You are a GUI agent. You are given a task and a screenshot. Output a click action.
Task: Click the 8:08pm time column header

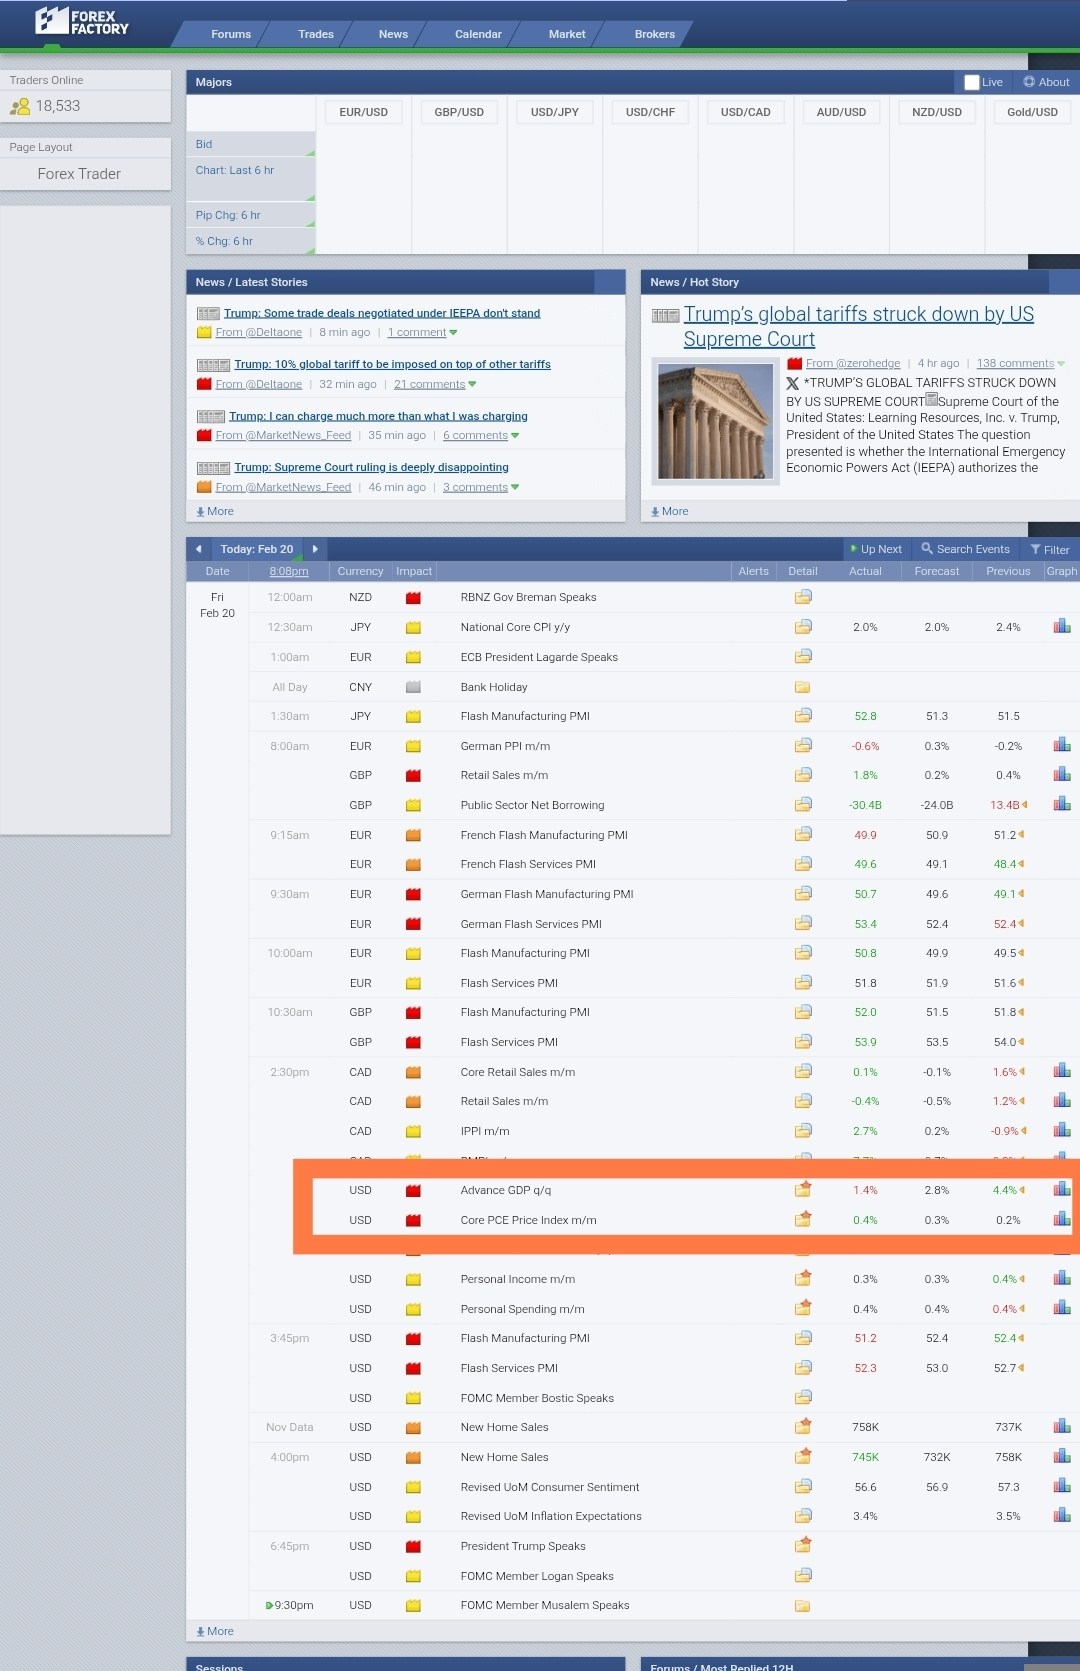pos(289,571)
